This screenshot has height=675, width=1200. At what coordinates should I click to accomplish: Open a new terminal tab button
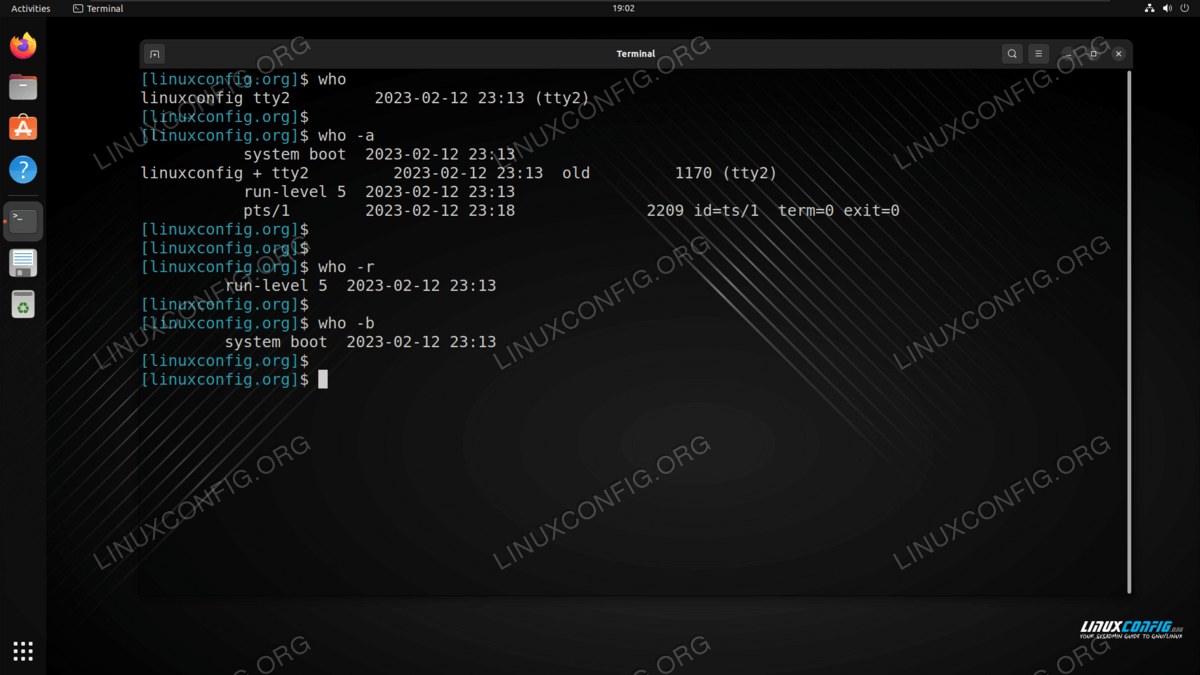tap(154, 54)
